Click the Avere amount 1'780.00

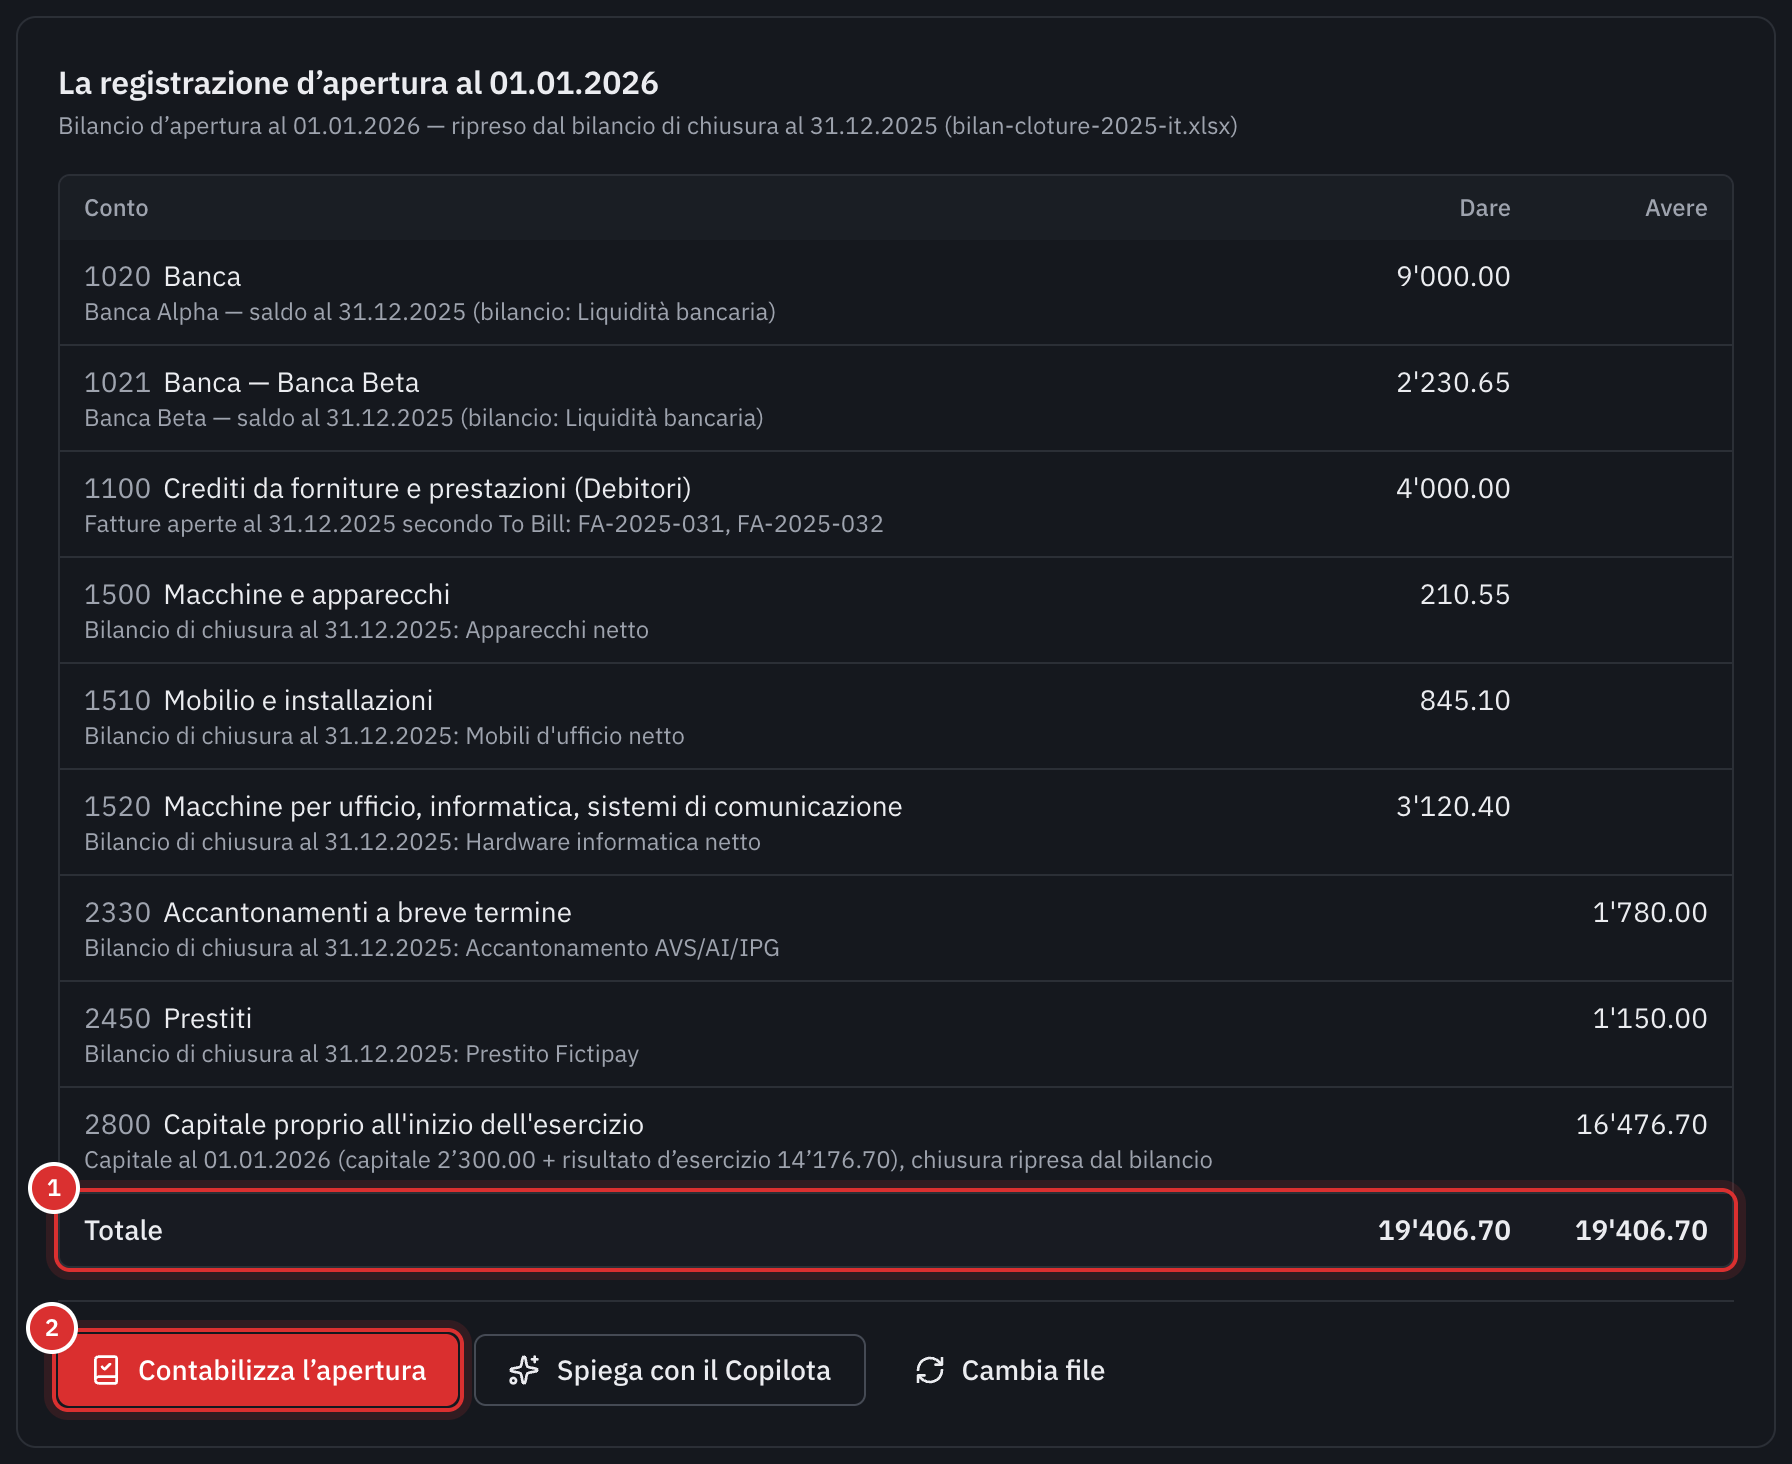1650,912
